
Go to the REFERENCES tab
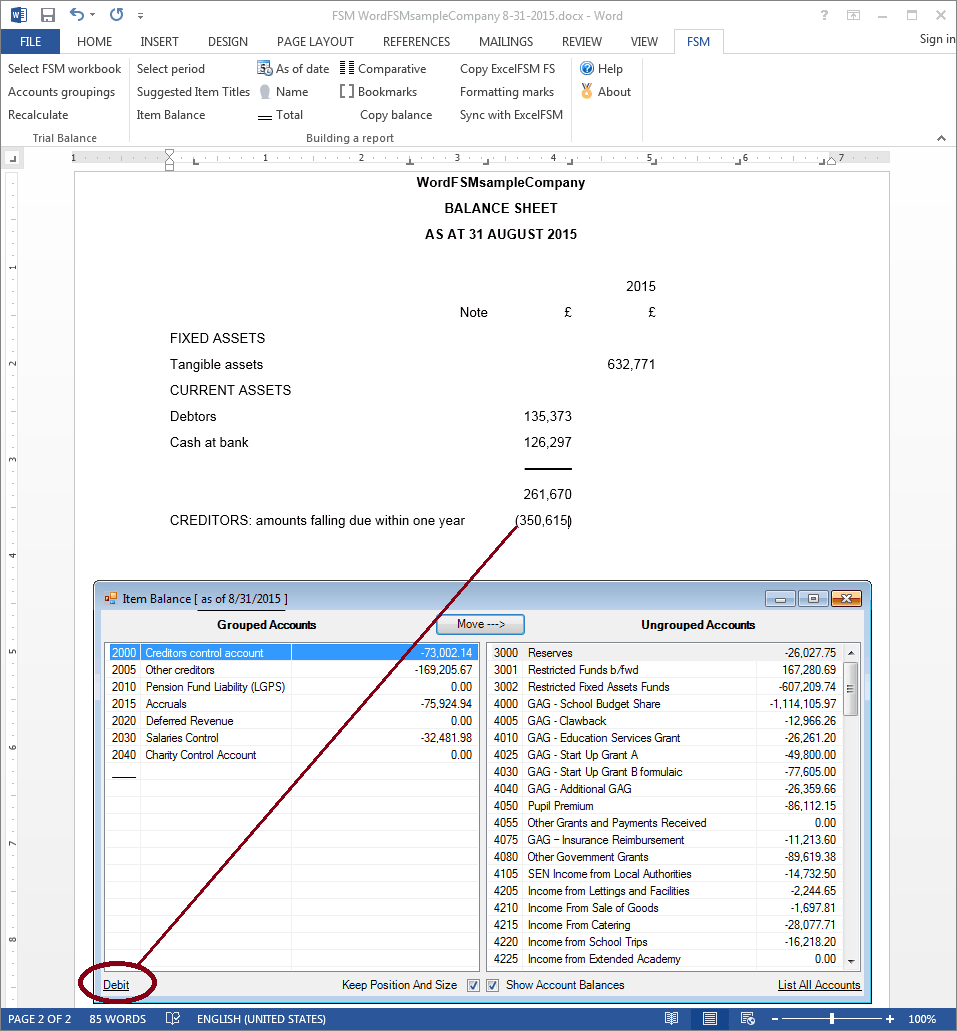(x=416, y=41)
